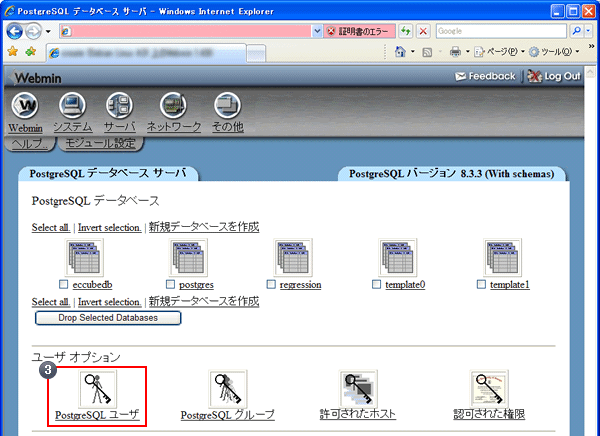Expand the Home button dropdown arrow
This screenshot has height=436, width=600.
coord(412,51)
